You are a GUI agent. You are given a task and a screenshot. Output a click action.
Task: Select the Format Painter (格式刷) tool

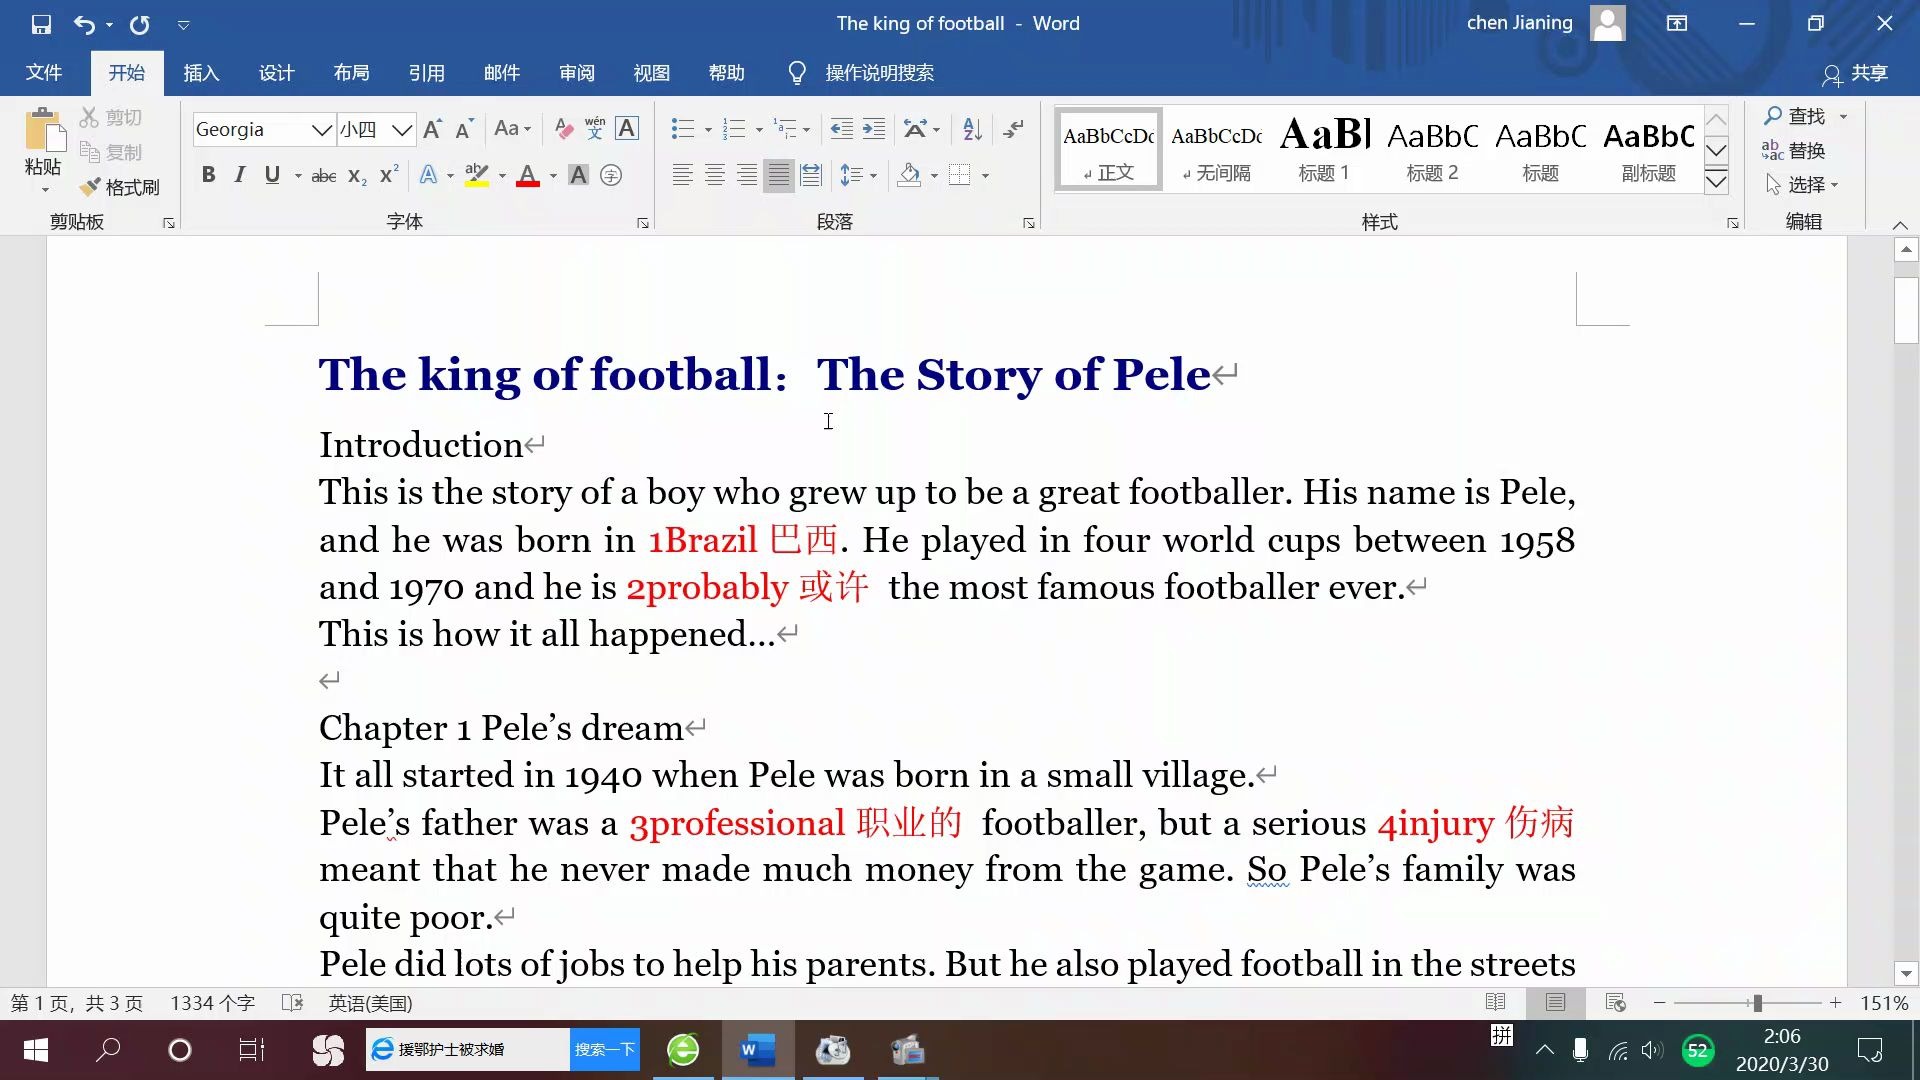[120, 187]
